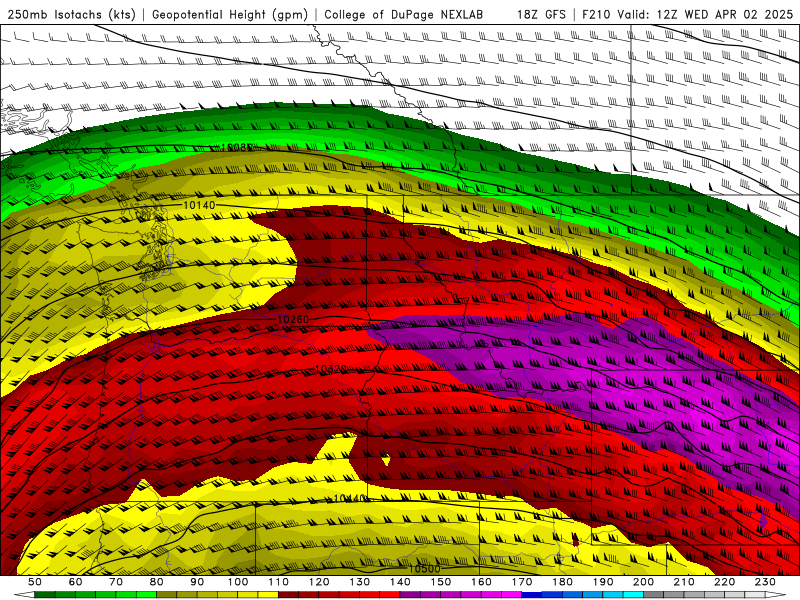Screen dimensions: 800x600
Task: Select the magenta swatch just before 170
Action: tap(511, 595)
